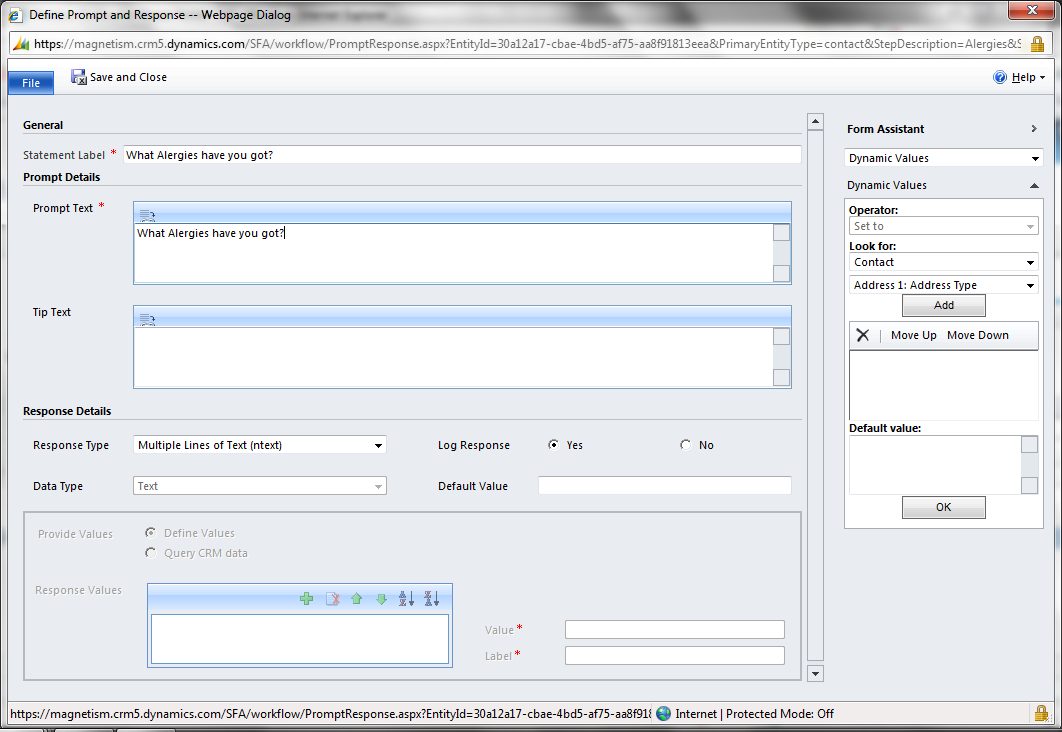The image size is (1062, 732).
Task: Open the File menu
Action: (x=31, y=82)
